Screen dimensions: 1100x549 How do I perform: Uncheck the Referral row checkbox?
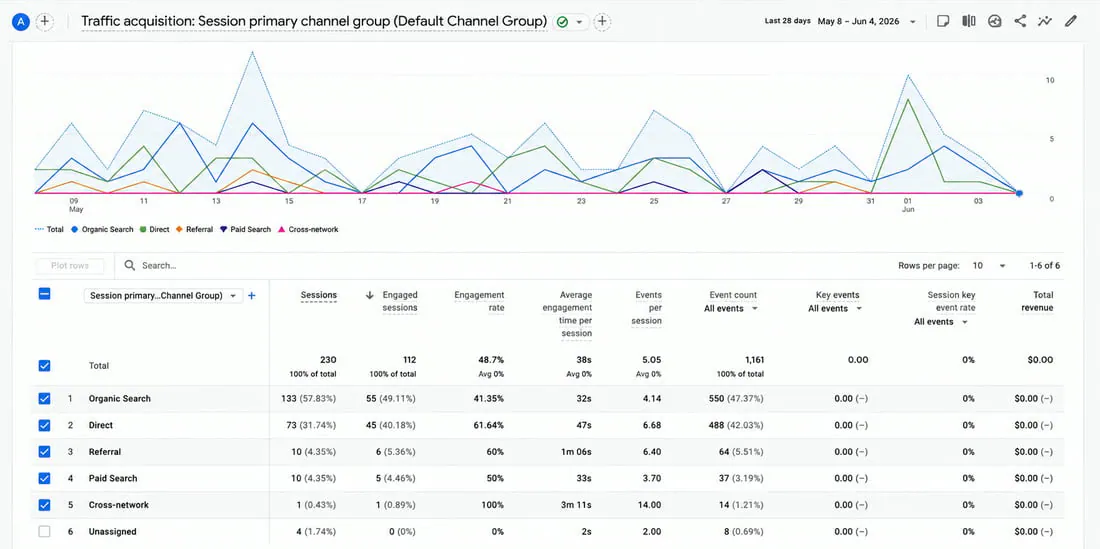tap(44, 452)
